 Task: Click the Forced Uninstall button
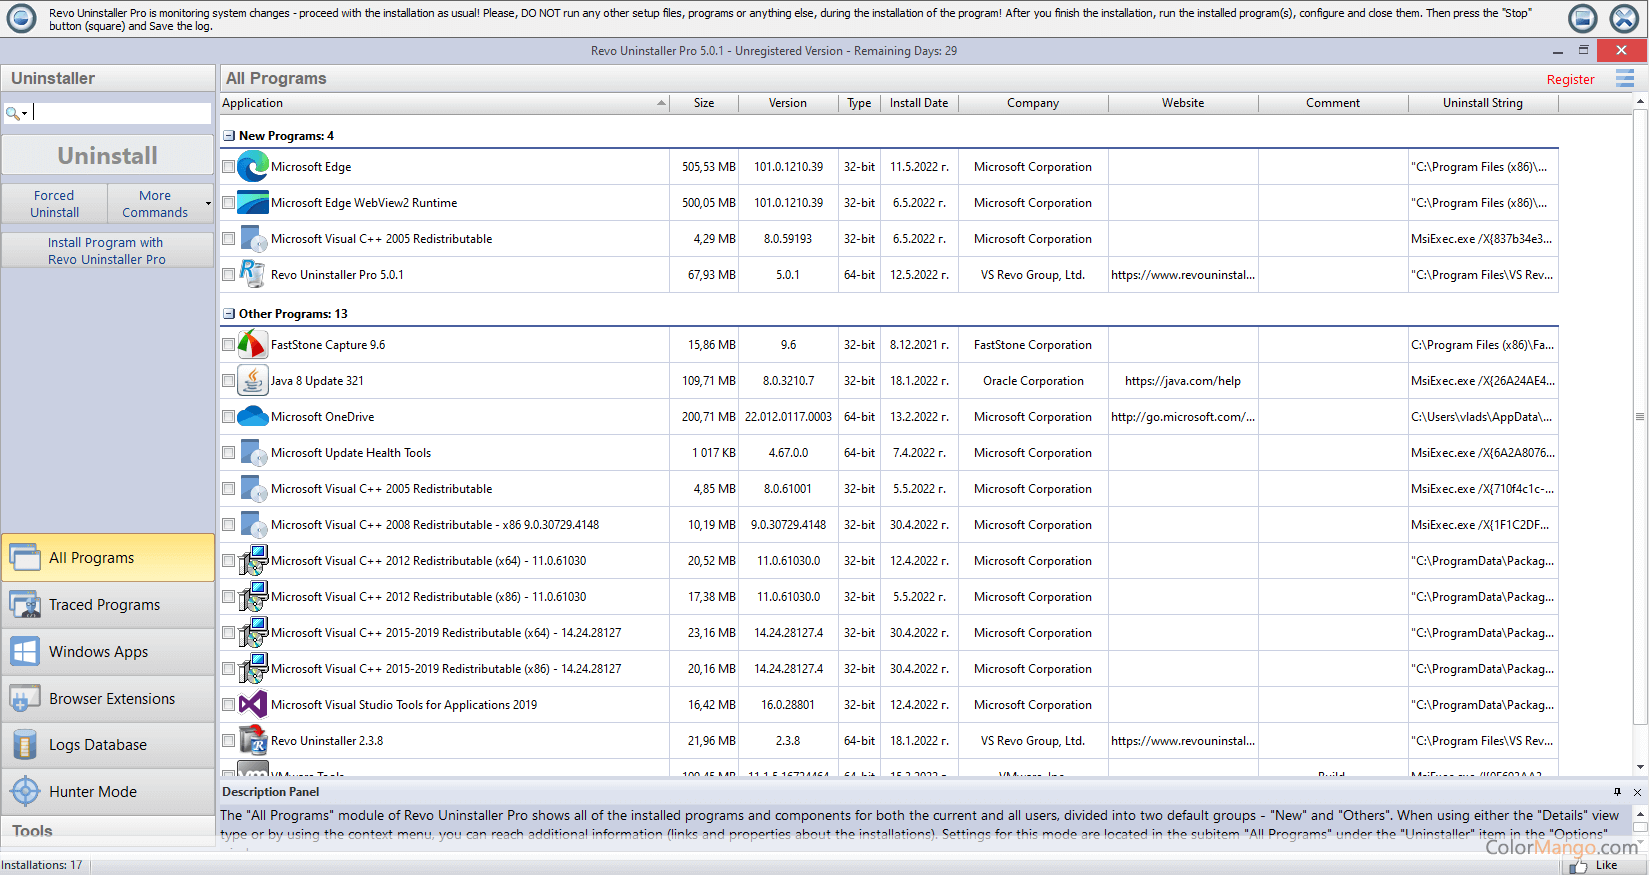55,204
